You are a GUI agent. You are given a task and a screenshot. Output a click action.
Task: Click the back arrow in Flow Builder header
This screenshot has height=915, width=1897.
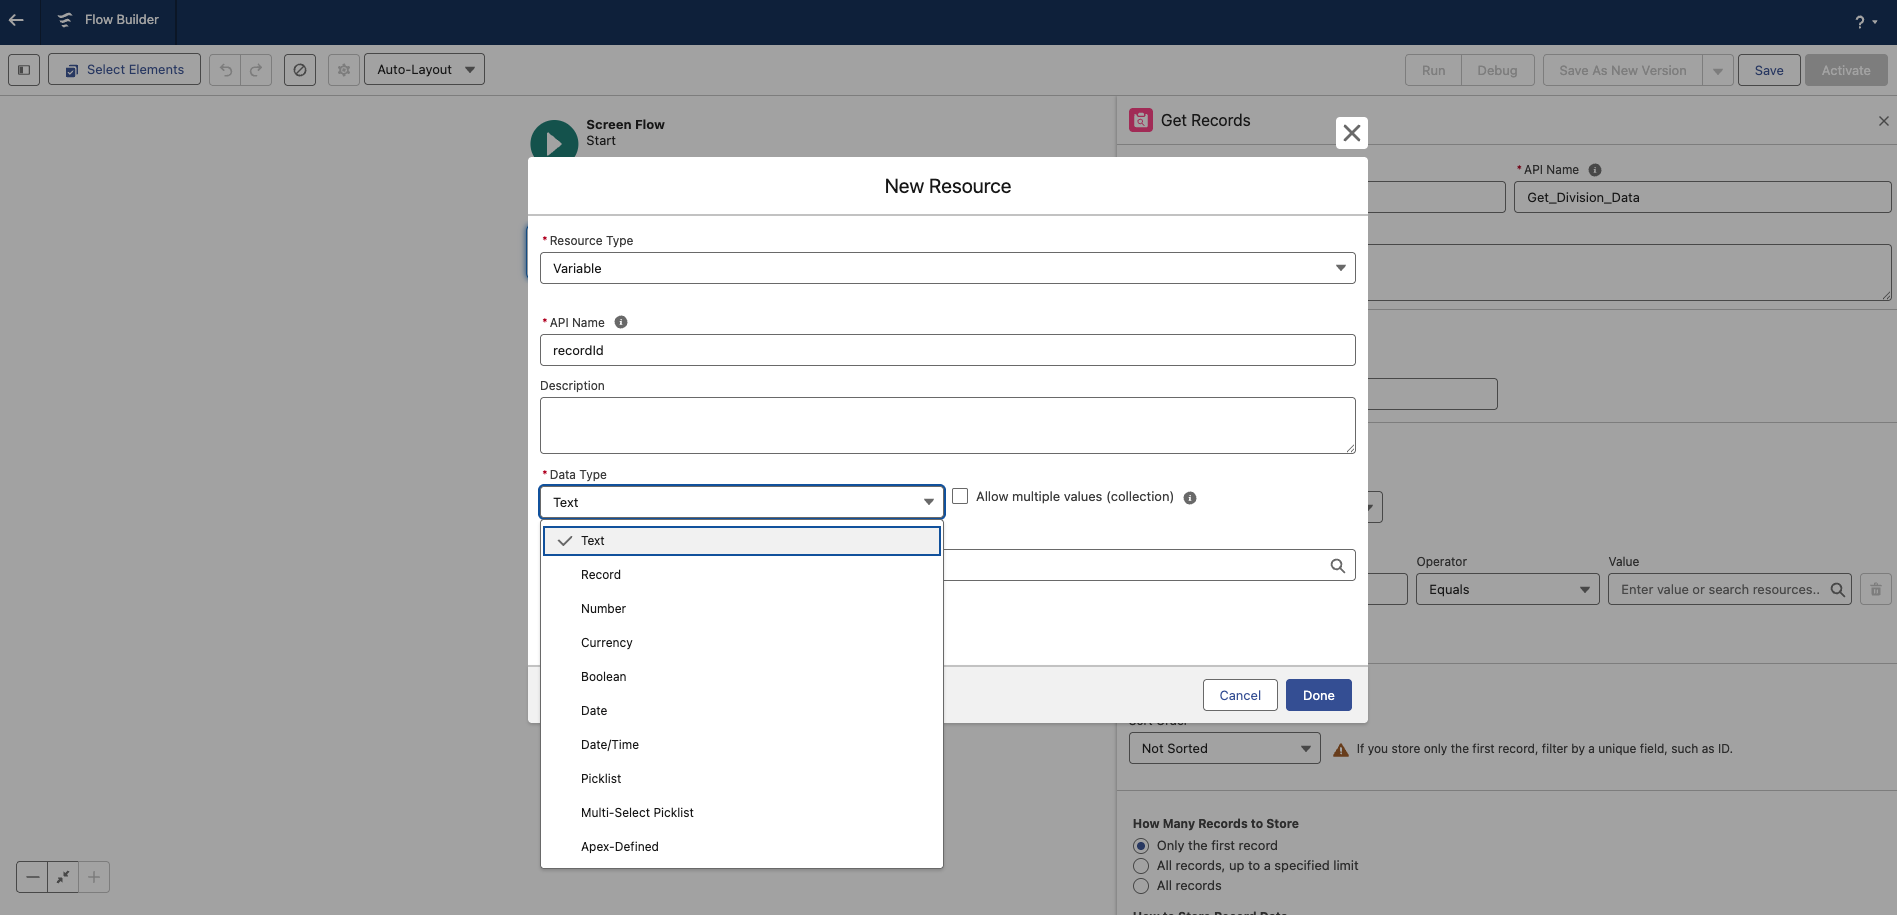coord(16,20)
